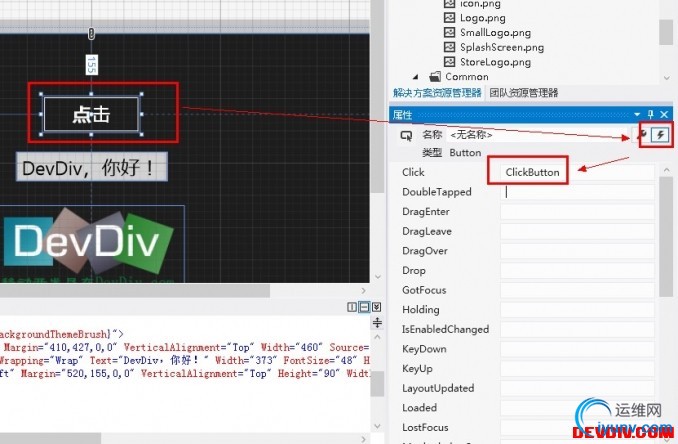Click the designer vertical scrollbar down arrow
Image resolution: width=678 pixels, height=444 pixels.
(x=377, y=276)
